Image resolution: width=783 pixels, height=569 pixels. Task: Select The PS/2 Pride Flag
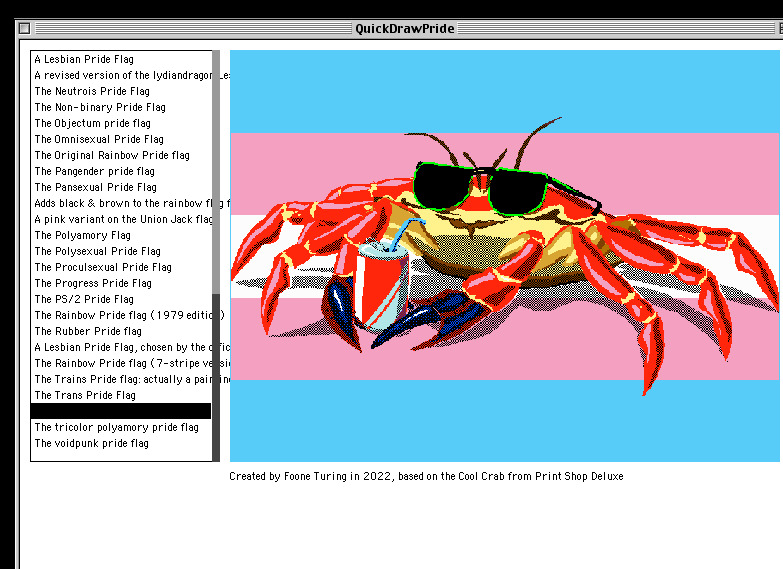click(121, 299)
